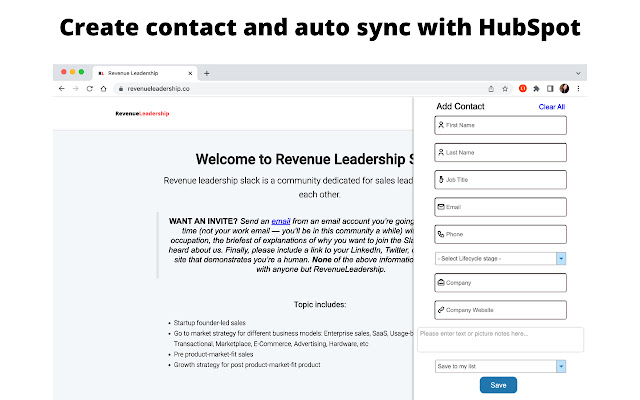Focus the Email field
This screenshot has width=640, height=400.
(500, 207)
